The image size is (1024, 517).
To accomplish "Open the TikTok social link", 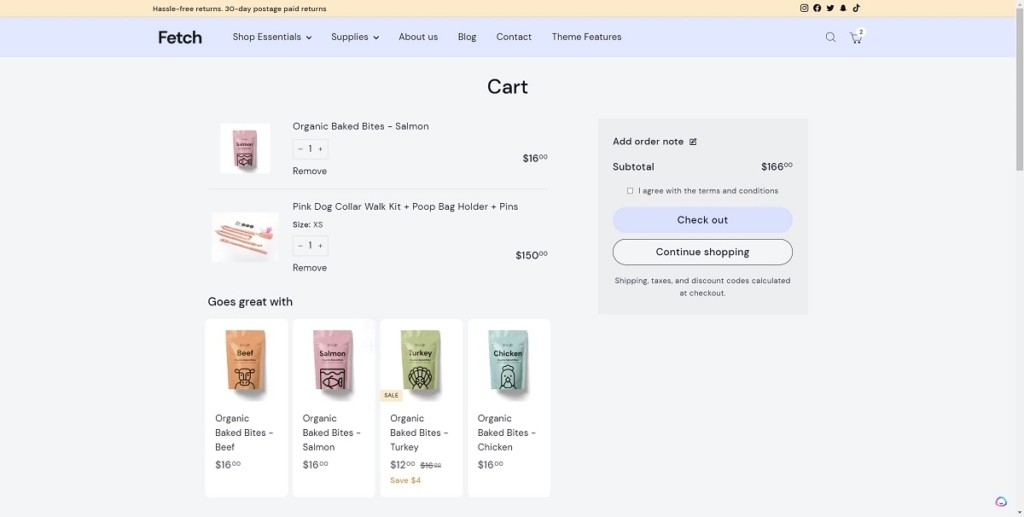I will tap(856, 8).
